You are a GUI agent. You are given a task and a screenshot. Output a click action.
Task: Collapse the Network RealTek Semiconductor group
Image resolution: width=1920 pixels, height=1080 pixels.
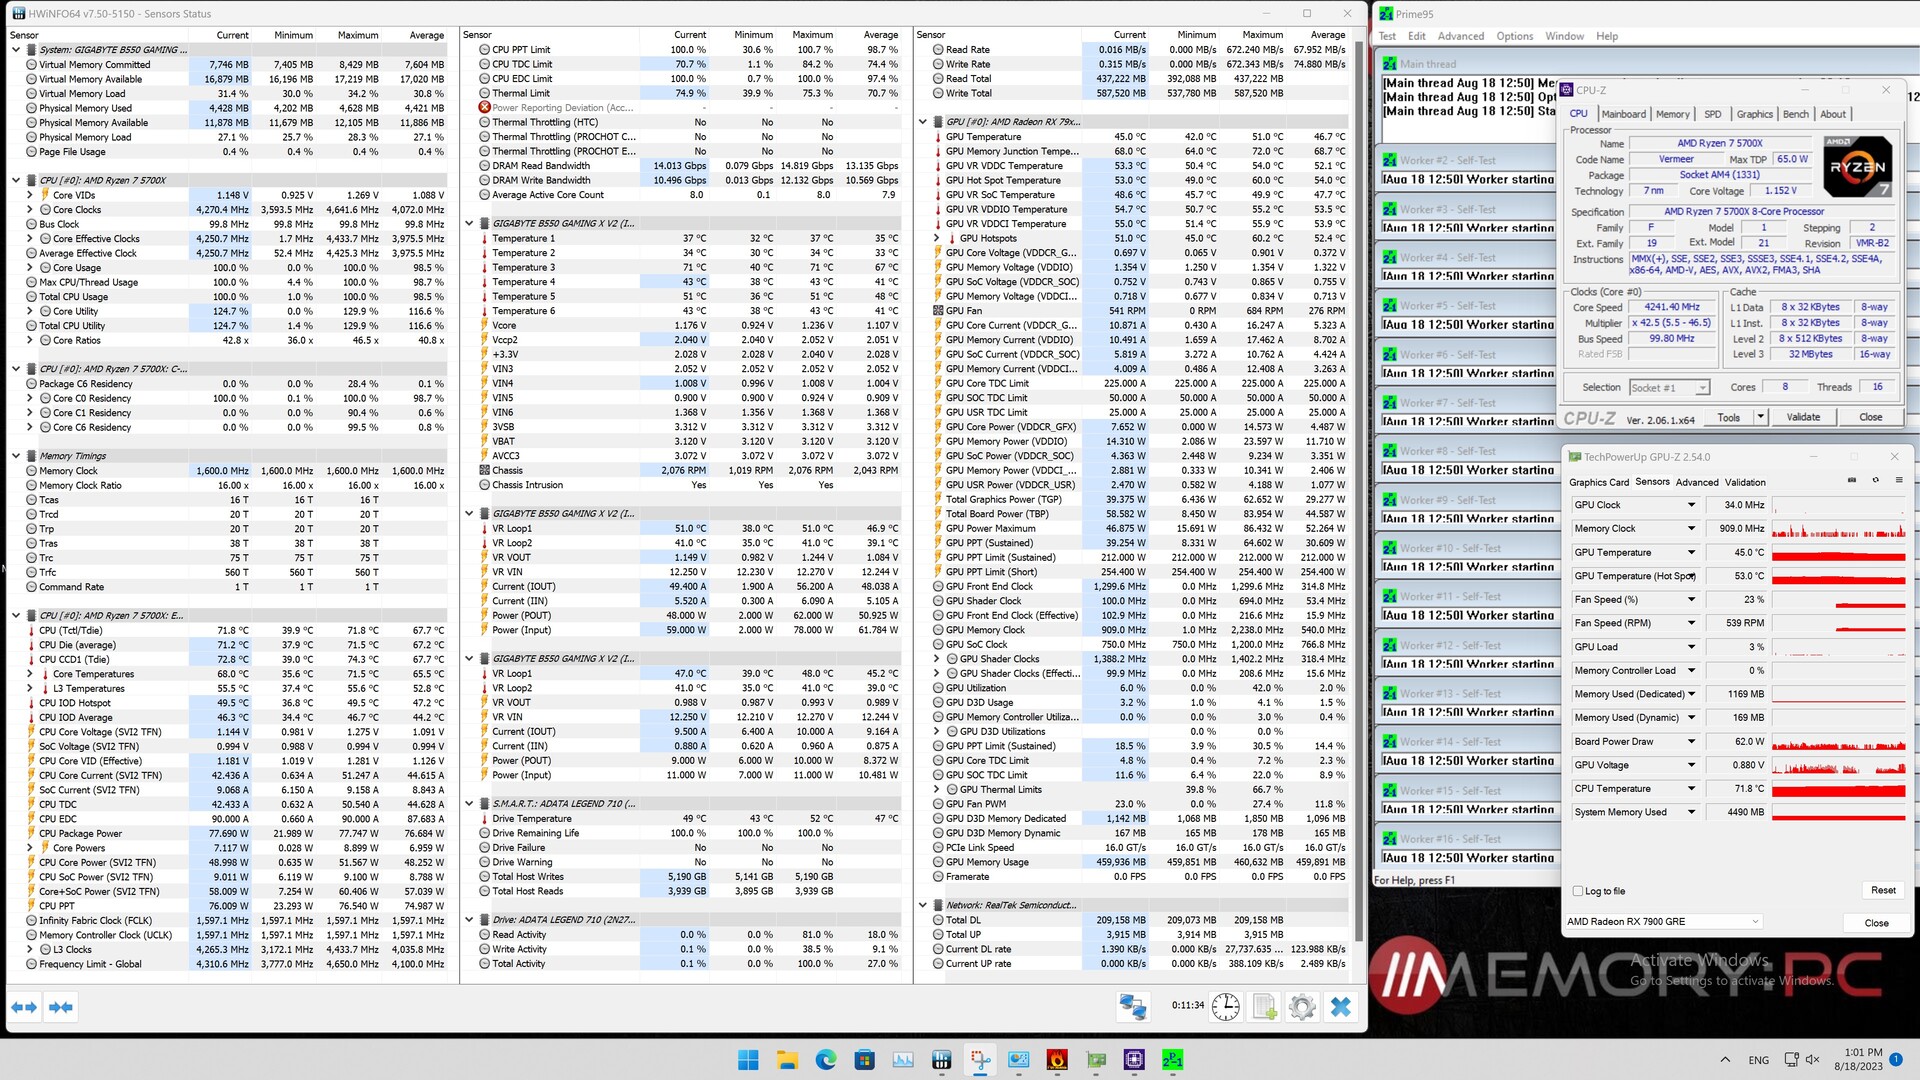[x=923, y=905]
